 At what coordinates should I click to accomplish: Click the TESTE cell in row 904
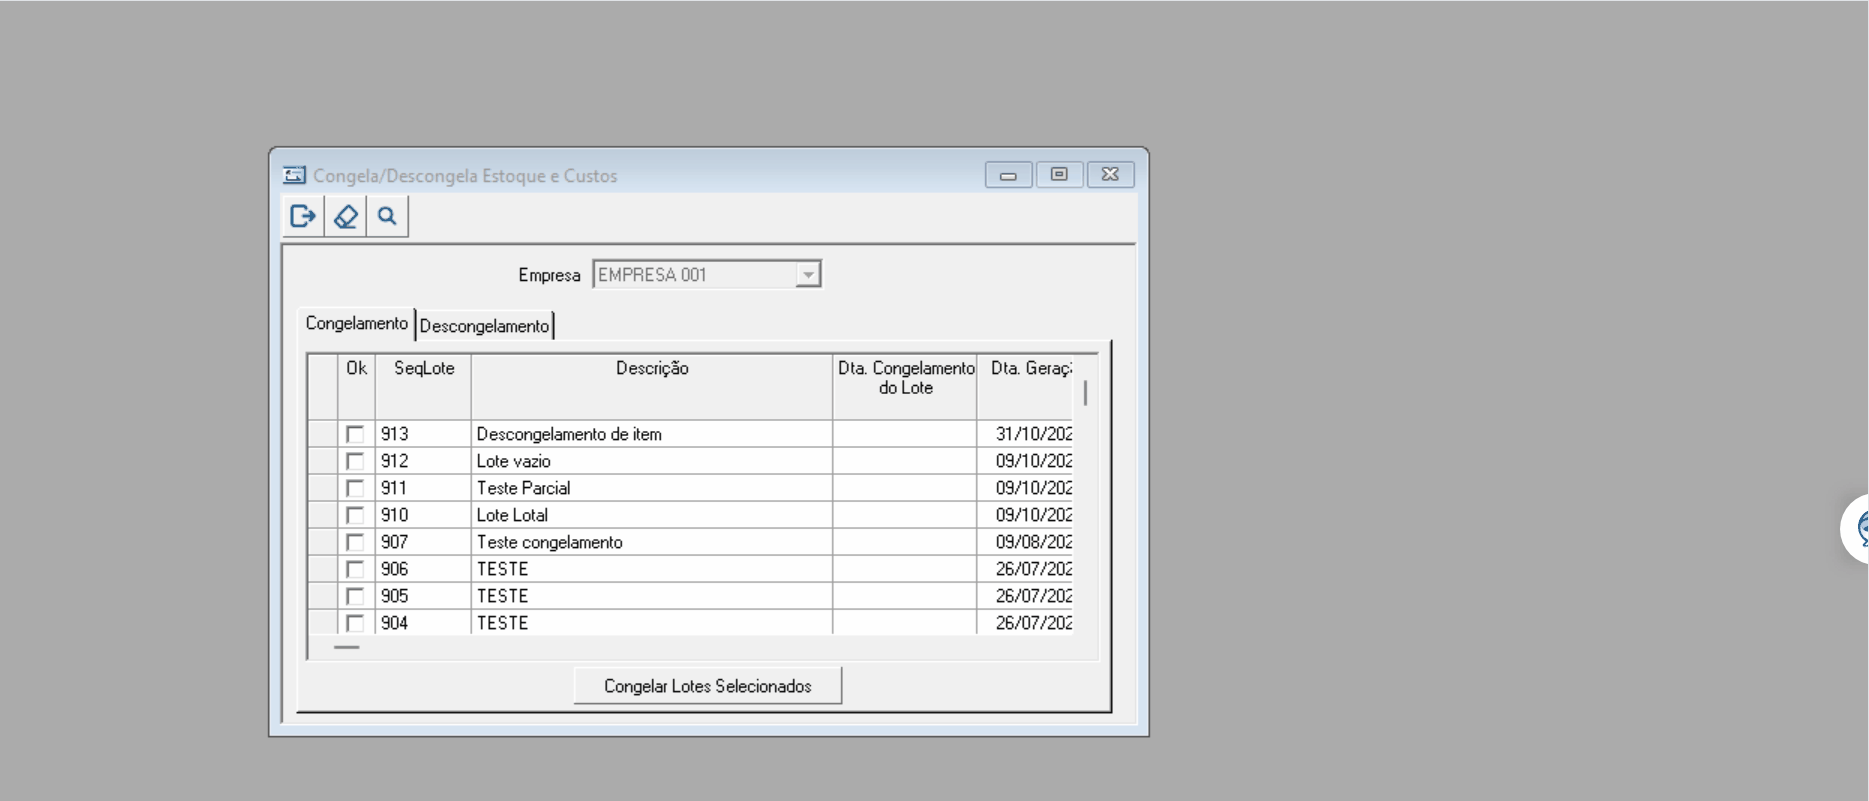tap(652, 623)
